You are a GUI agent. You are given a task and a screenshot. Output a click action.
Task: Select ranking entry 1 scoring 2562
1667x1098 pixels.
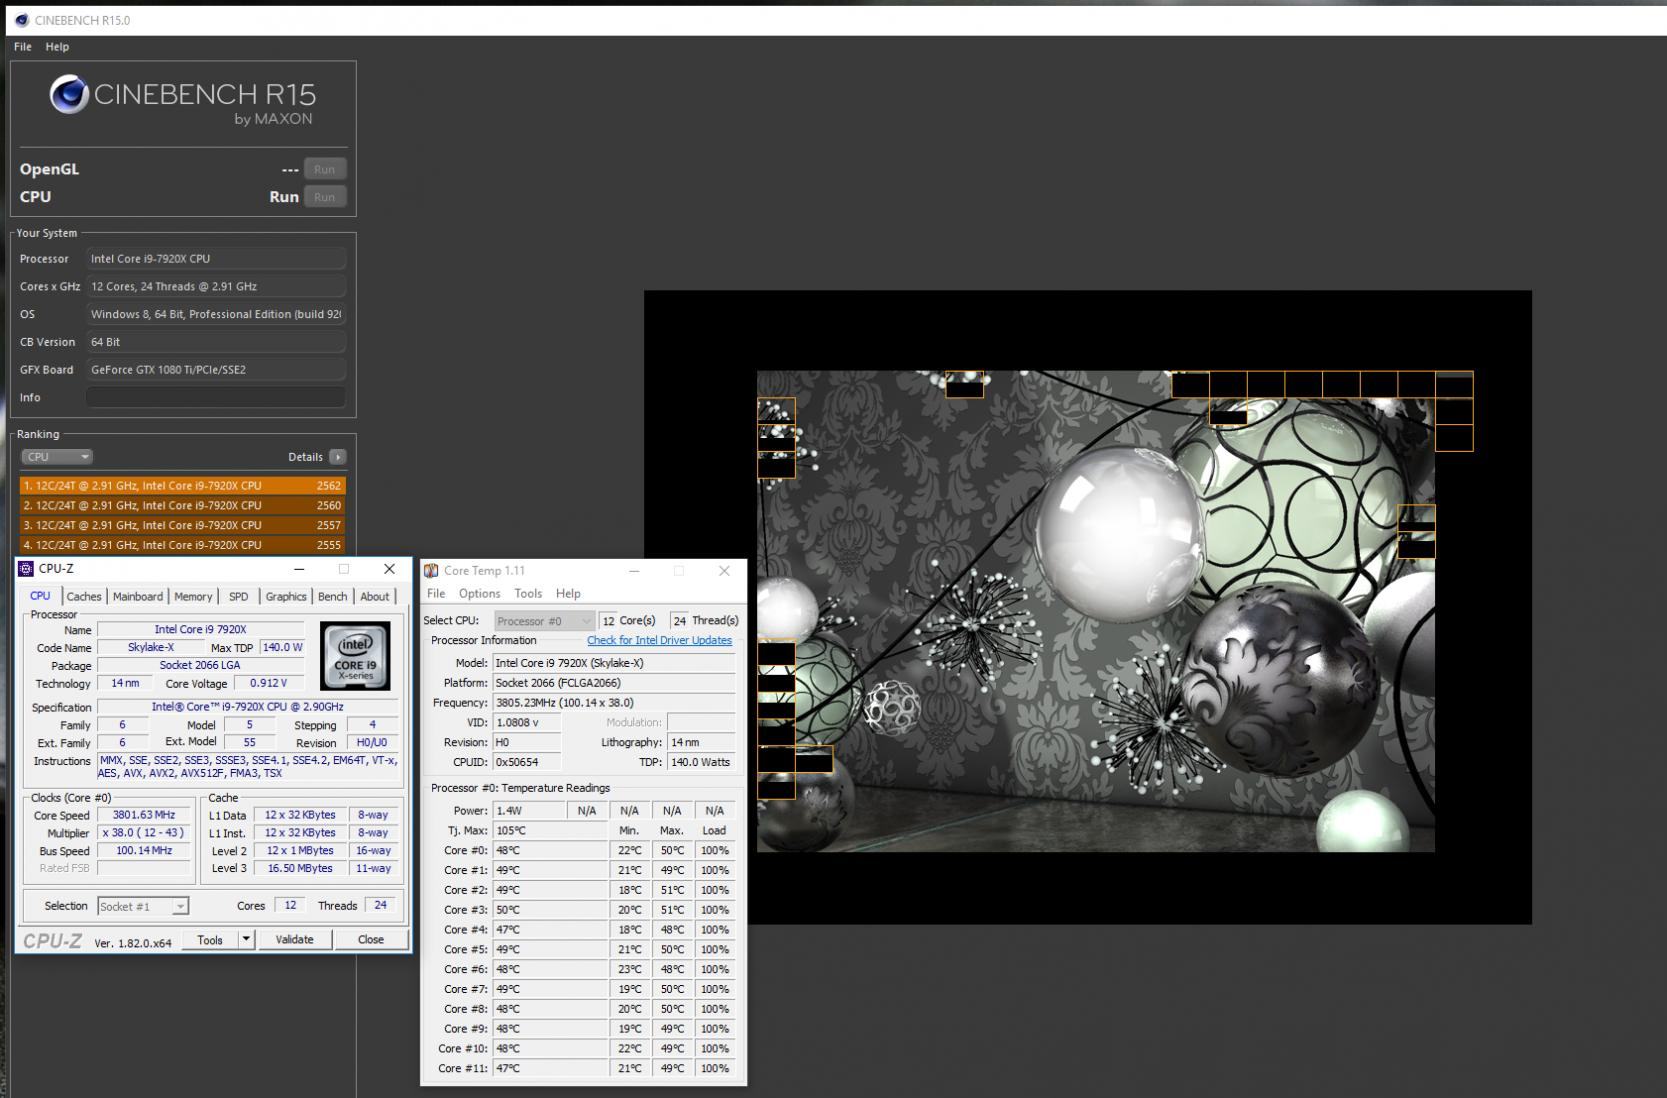[182, 486]
